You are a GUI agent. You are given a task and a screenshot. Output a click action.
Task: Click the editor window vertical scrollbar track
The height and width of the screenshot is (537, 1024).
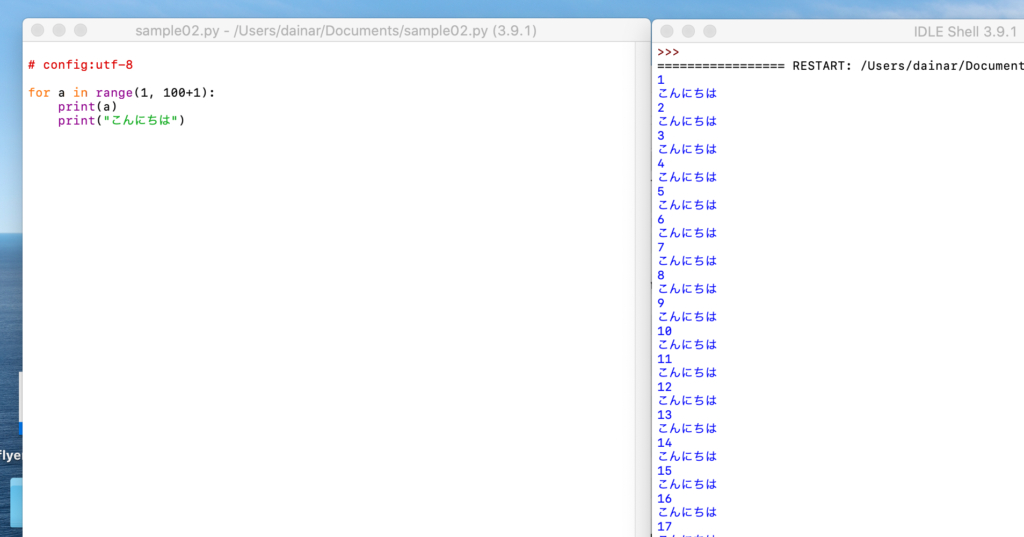643,289
